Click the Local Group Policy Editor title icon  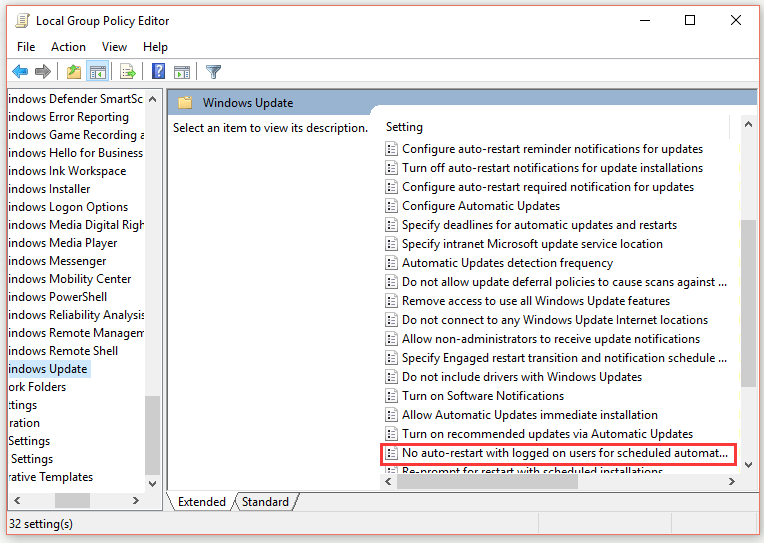[x=22, y=21]
